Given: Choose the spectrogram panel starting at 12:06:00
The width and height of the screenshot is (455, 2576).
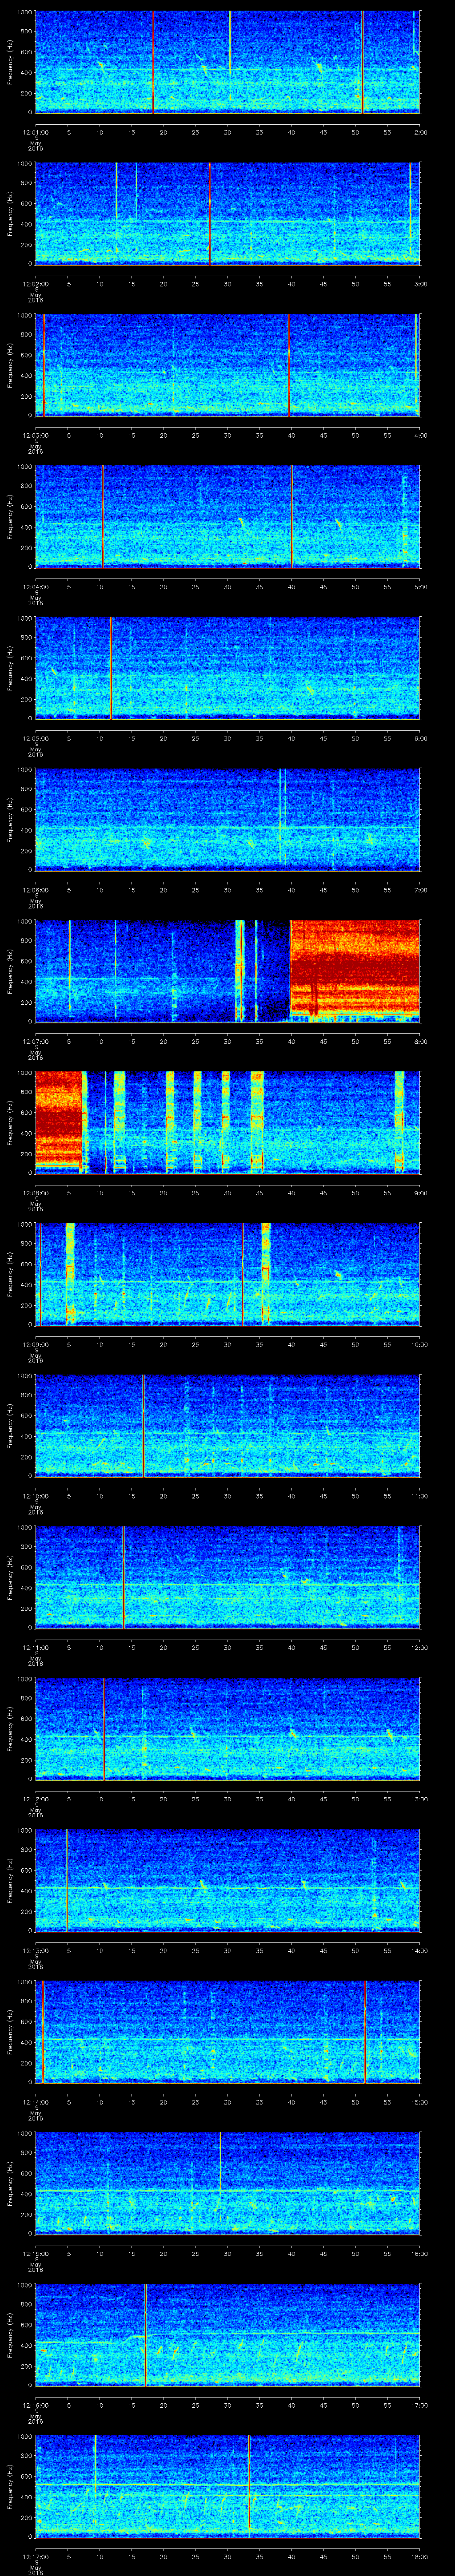Looking at the screenshot, I should coord(227,819).
